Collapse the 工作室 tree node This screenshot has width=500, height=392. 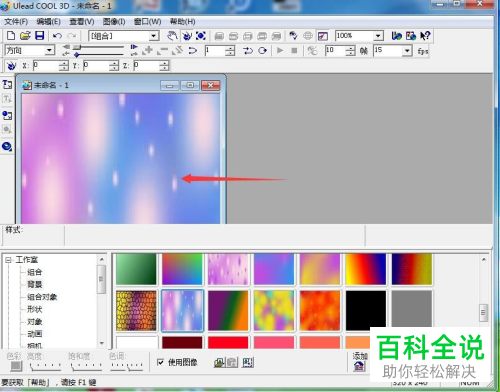(x=8, y=260)
